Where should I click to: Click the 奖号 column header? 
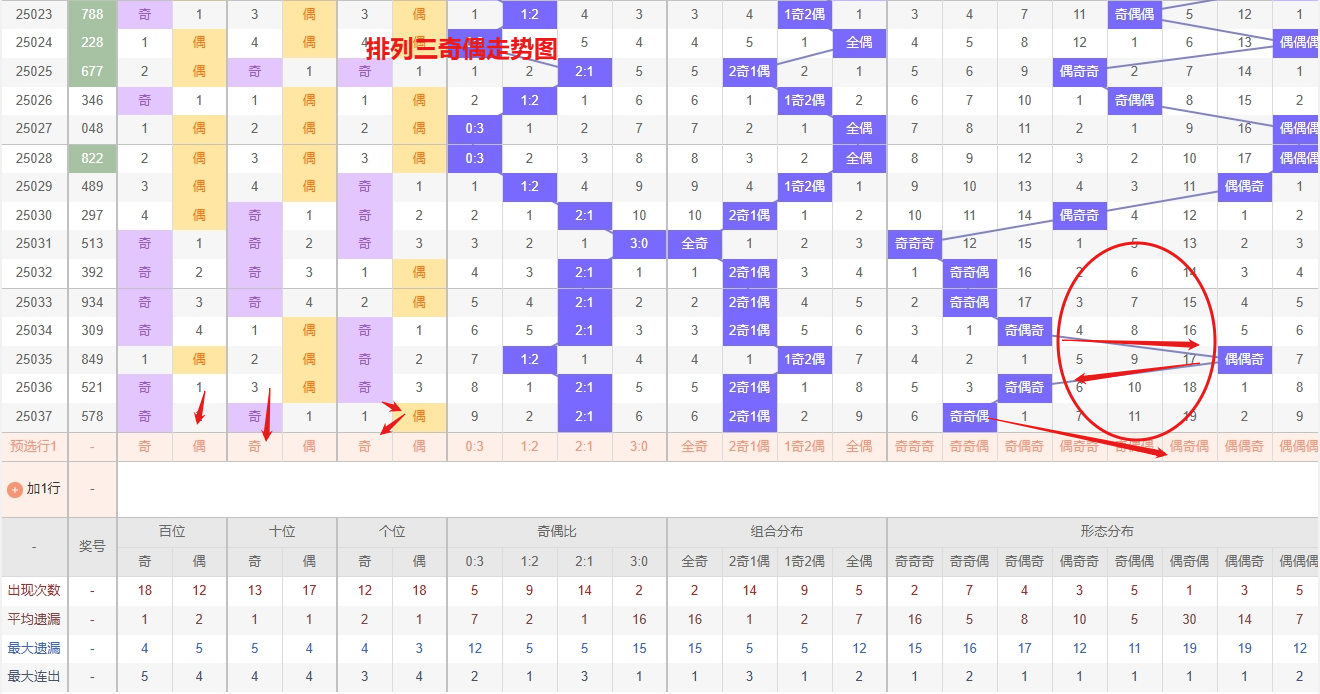pyautogui.click(x=92, y=547)
